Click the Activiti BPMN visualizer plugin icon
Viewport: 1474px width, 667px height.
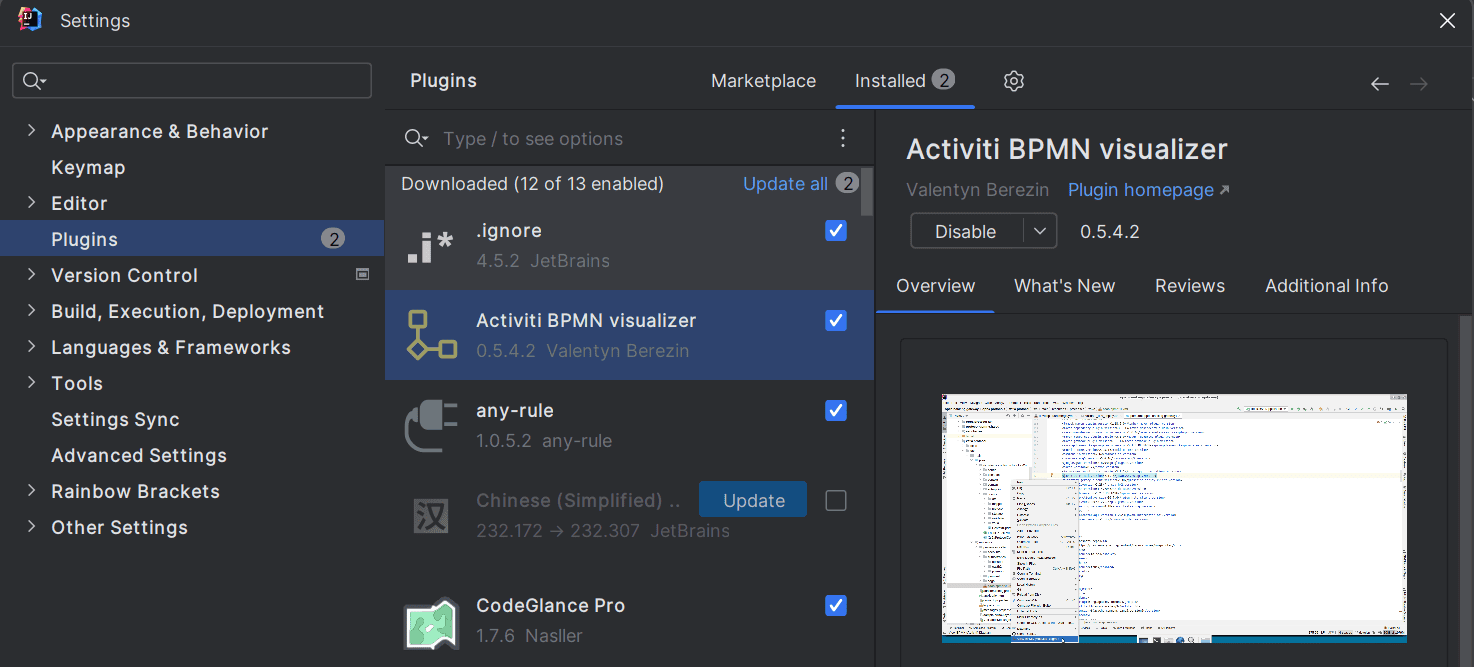pyautogui.click(x=431, y=335)
